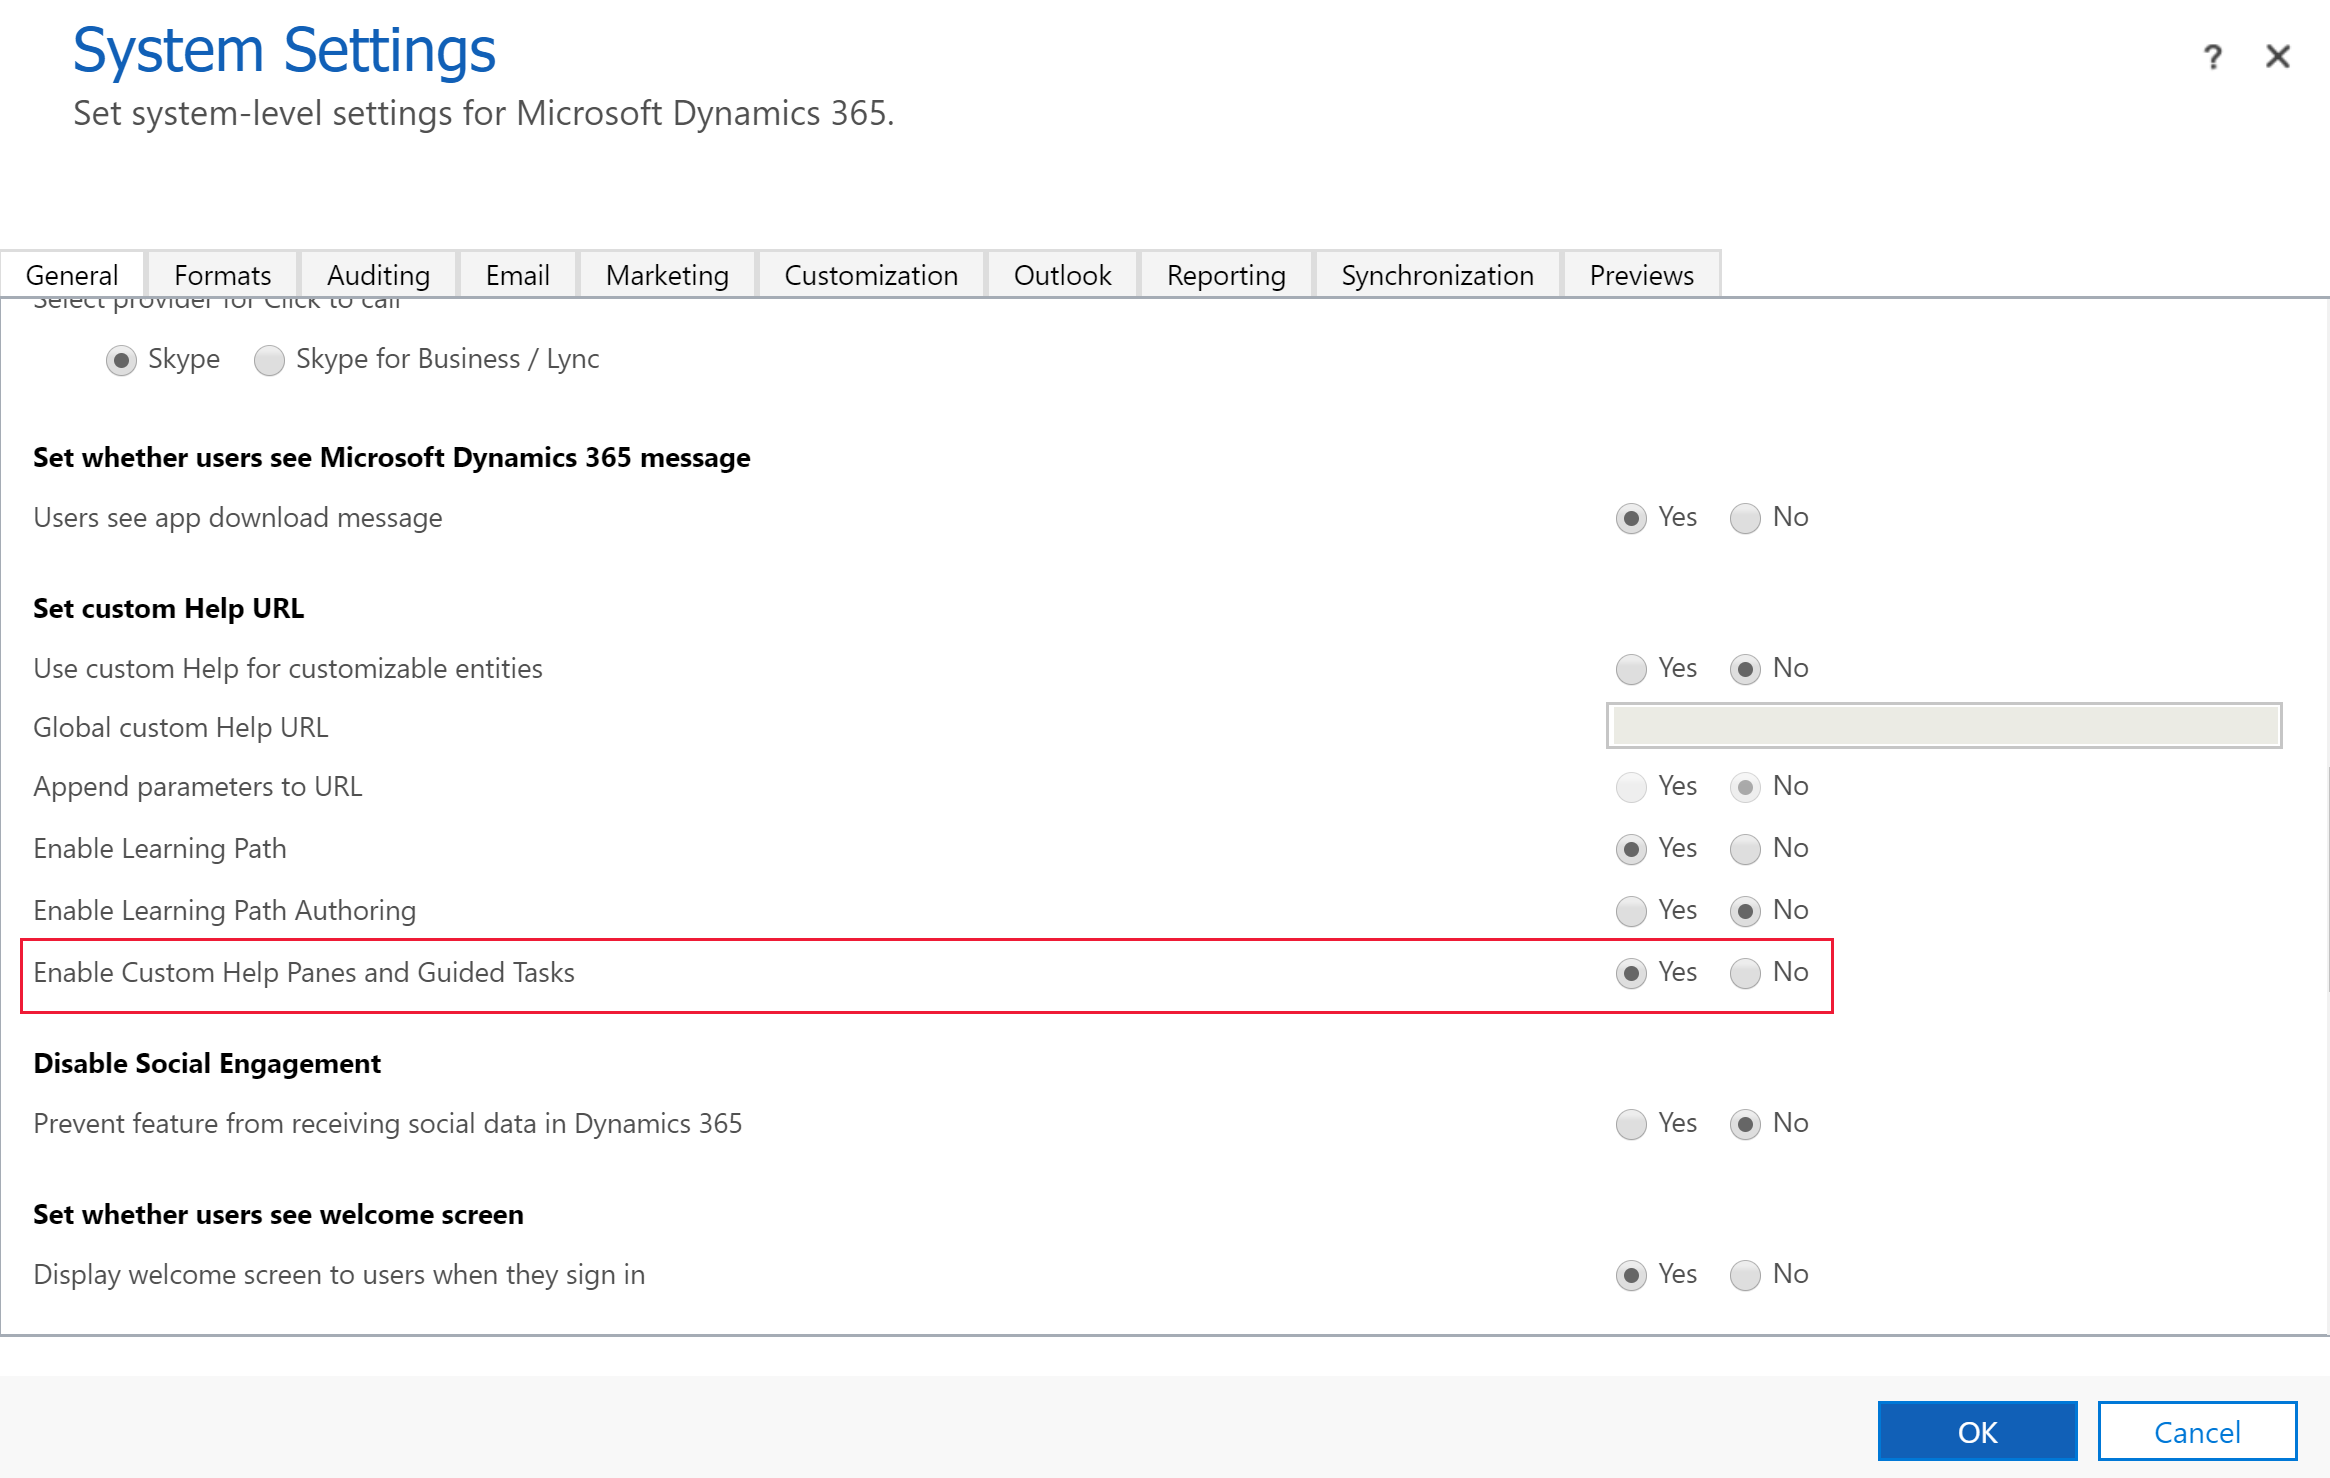Enable Learning Path Authoring toggle
The width and height of the screenshot is (2330, 1478).
click(1630, 909)
